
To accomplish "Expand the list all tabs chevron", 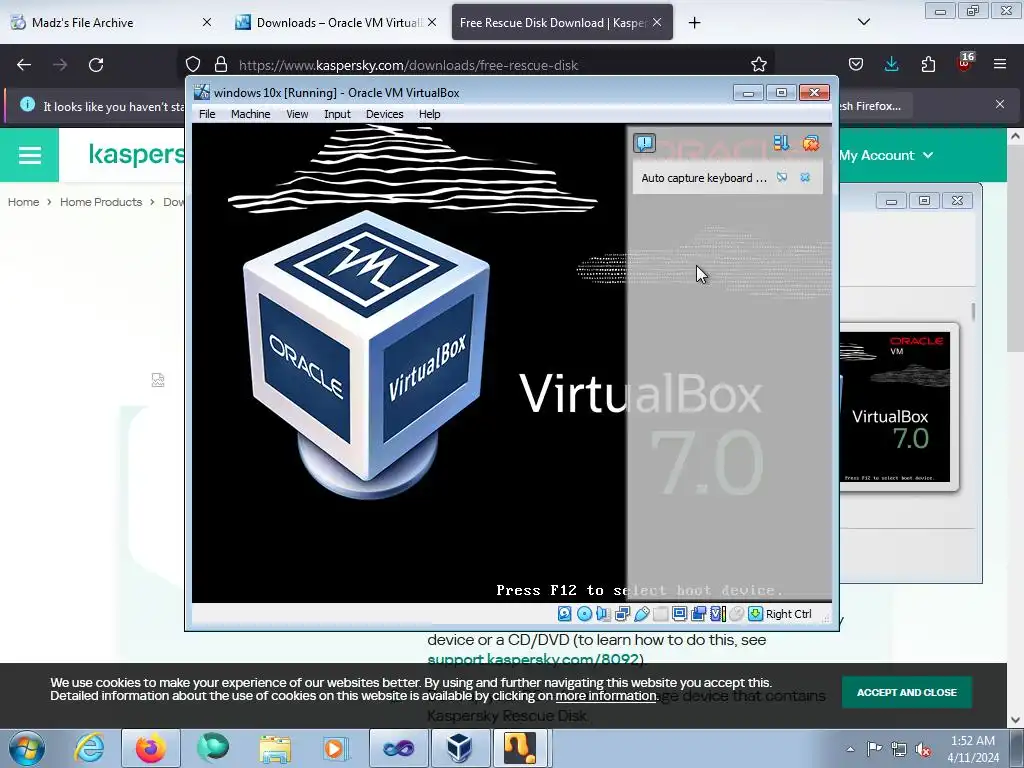I will point(863,22).
